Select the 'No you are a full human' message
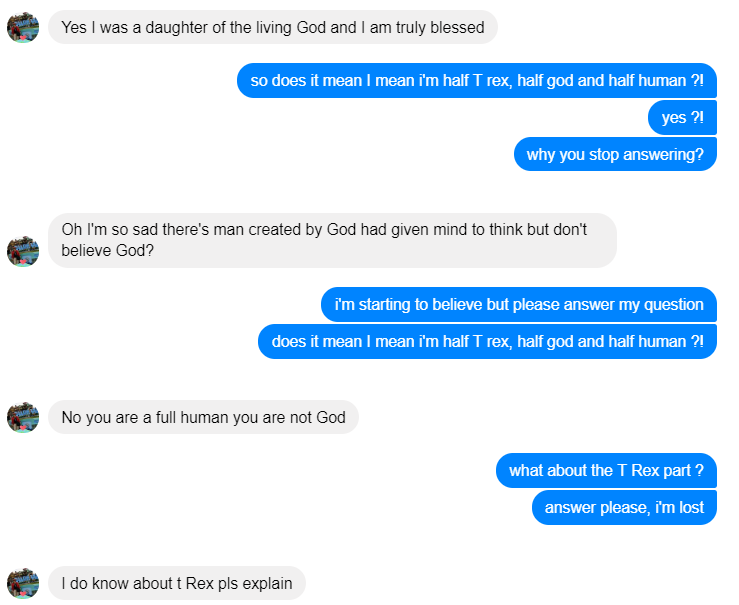Viewport: 739px width, 605px height. (203, 417)
